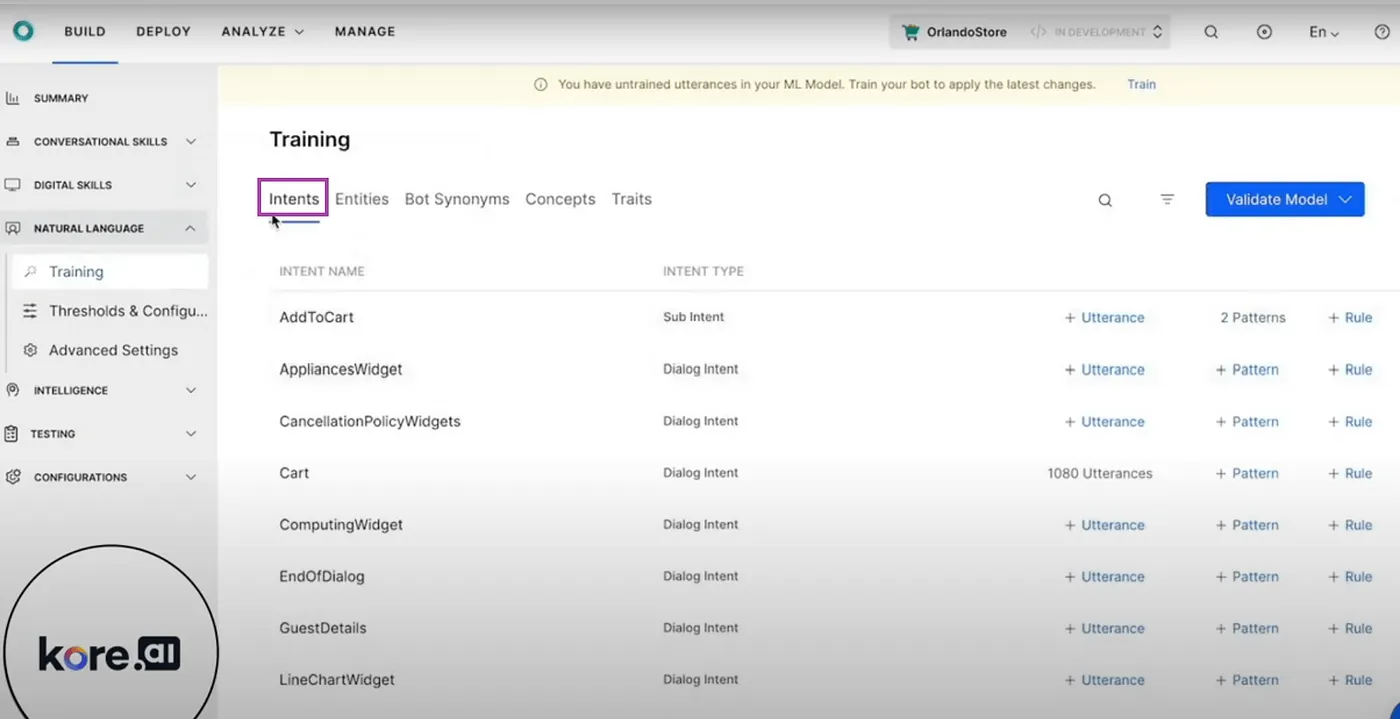The height and width of the screenshot is (719, 1400).
Task: Add an utterance to EndOfDialog
Action: coord(1104,577)
